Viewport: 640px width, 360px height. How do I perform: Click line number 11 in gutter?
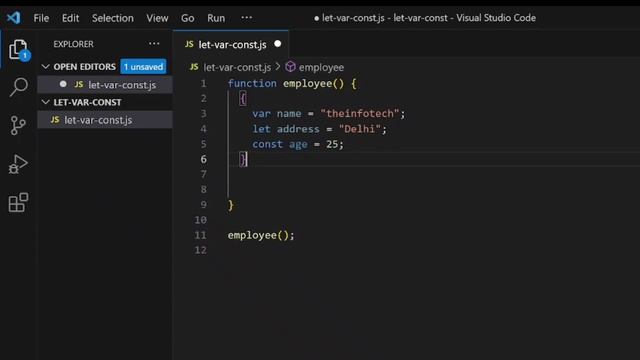click(200, 235)
